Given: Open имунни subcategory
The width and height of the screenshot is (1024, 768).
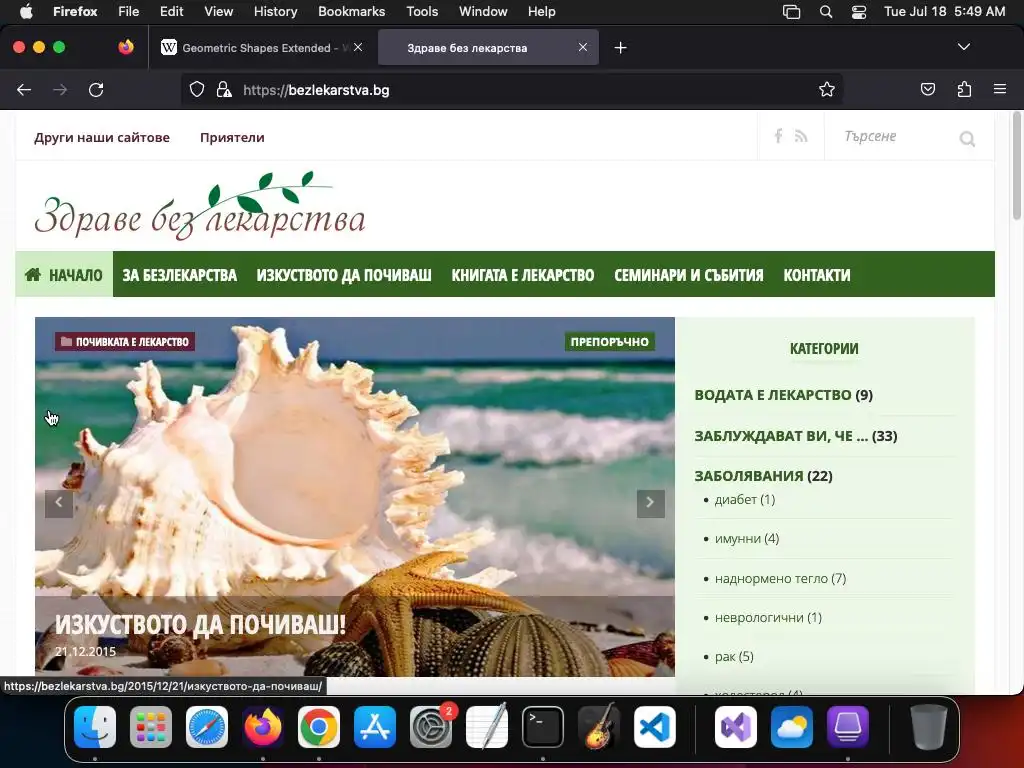Looking at the screenshot, I should pyautogui.click(x=738, y=539).
